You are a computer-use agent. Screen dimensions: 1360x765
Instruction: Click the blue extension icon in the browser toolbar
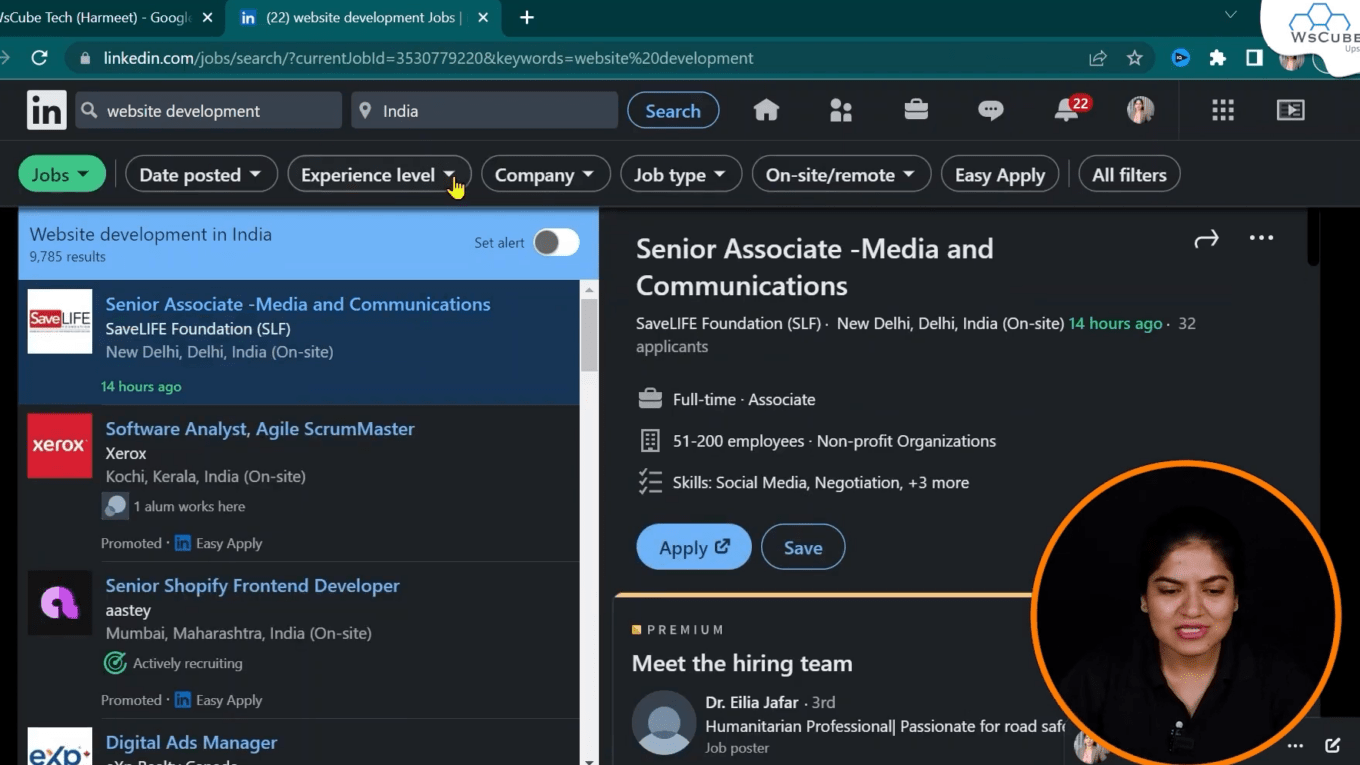click(1180, 58)
